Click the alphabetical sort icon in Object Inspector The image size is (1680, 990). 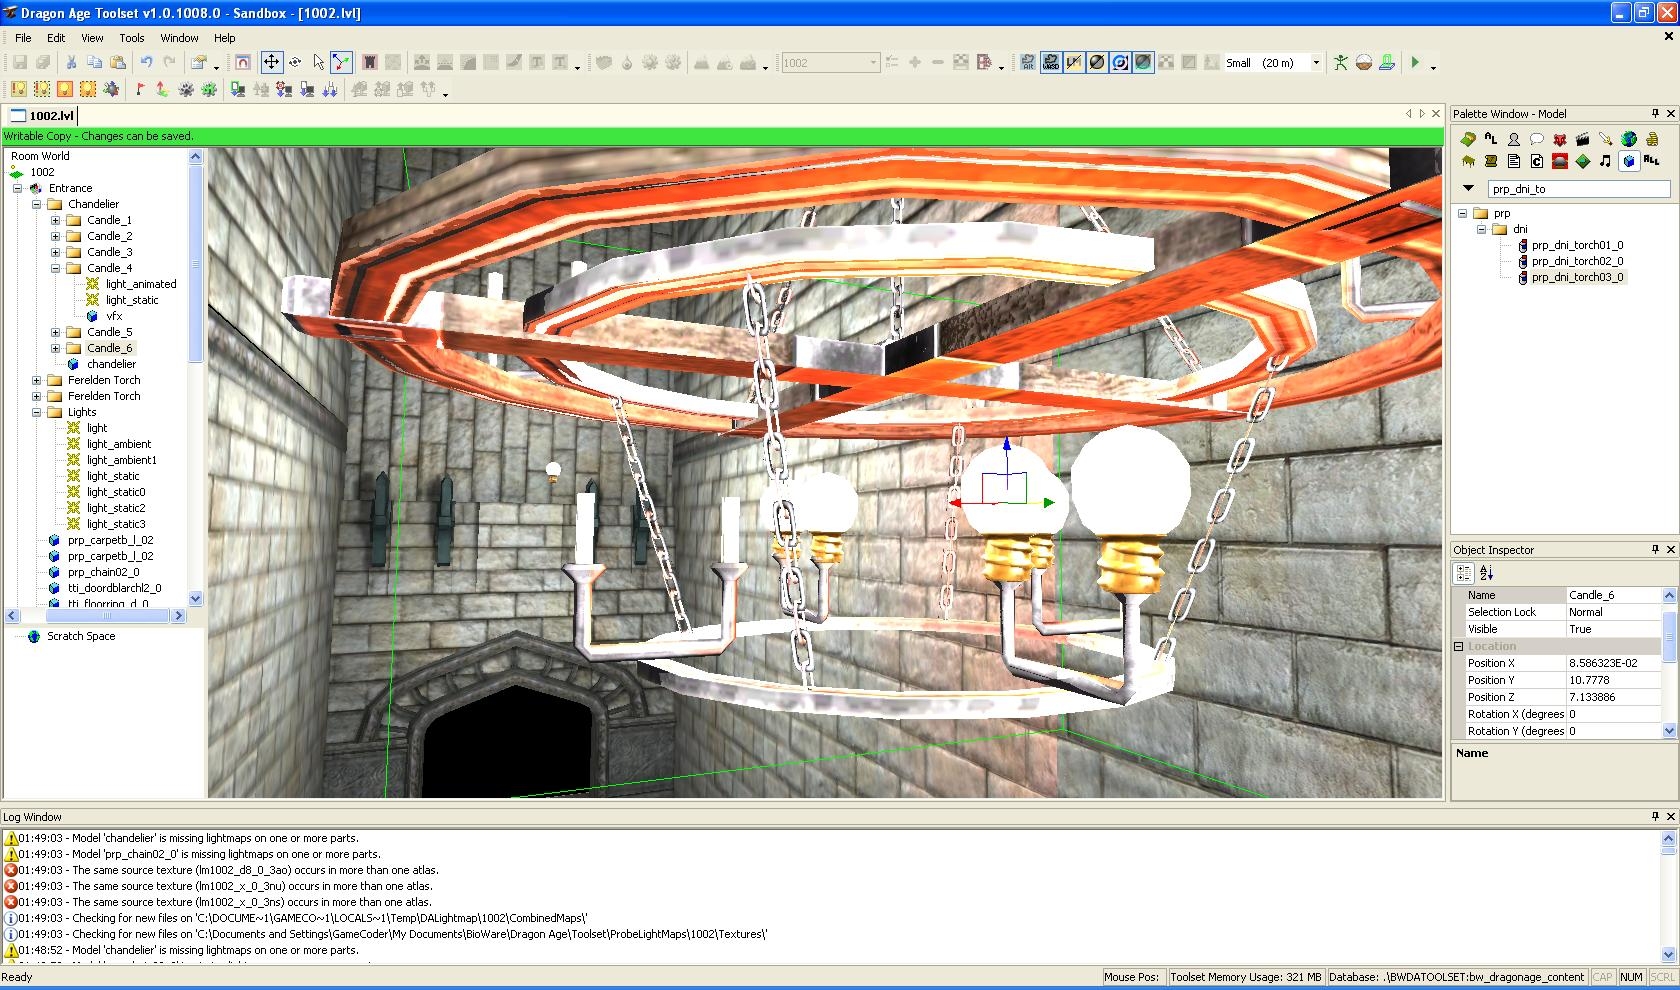pyautogui.click(x=1487, y=573)
